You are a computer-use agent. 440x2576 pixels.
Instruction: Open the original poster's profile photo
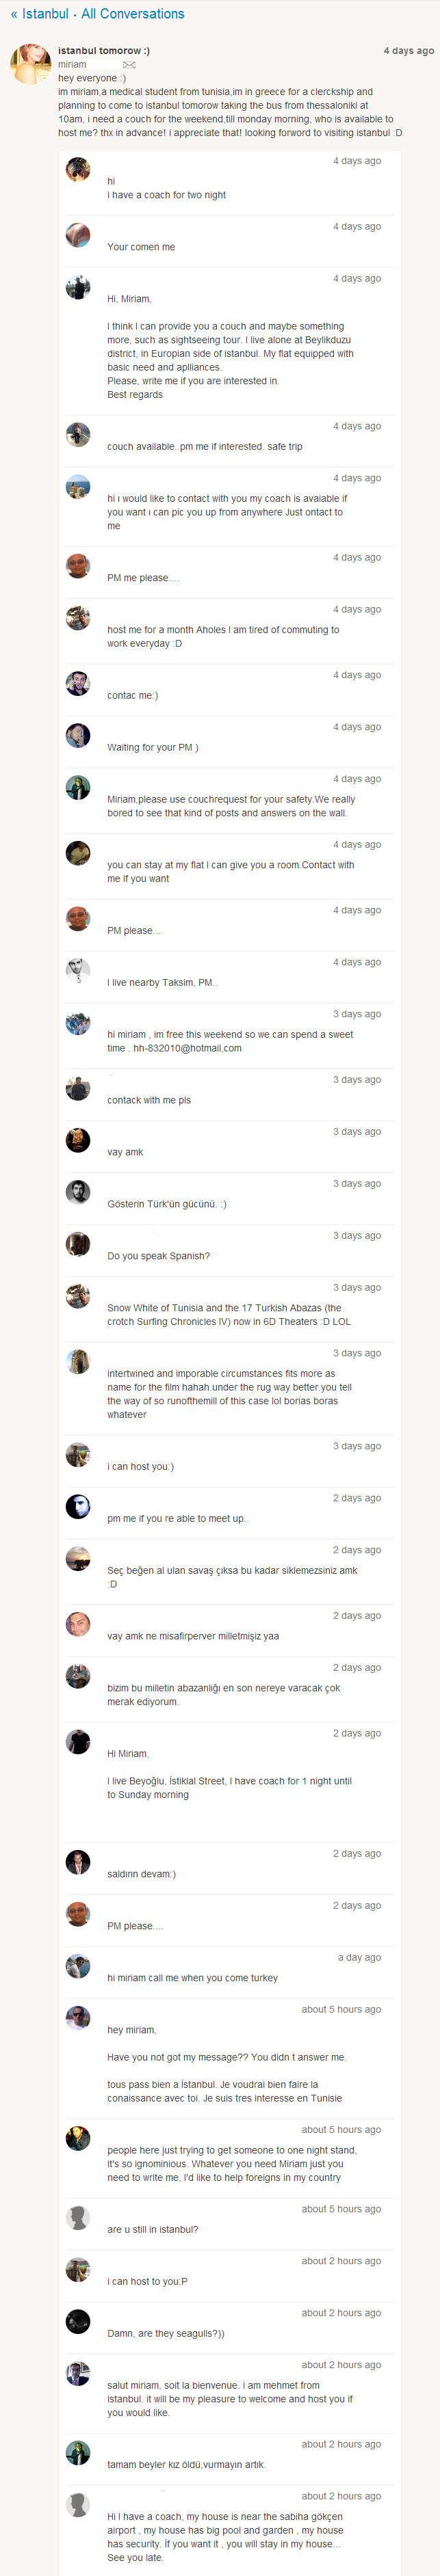[x=30, y=64]
